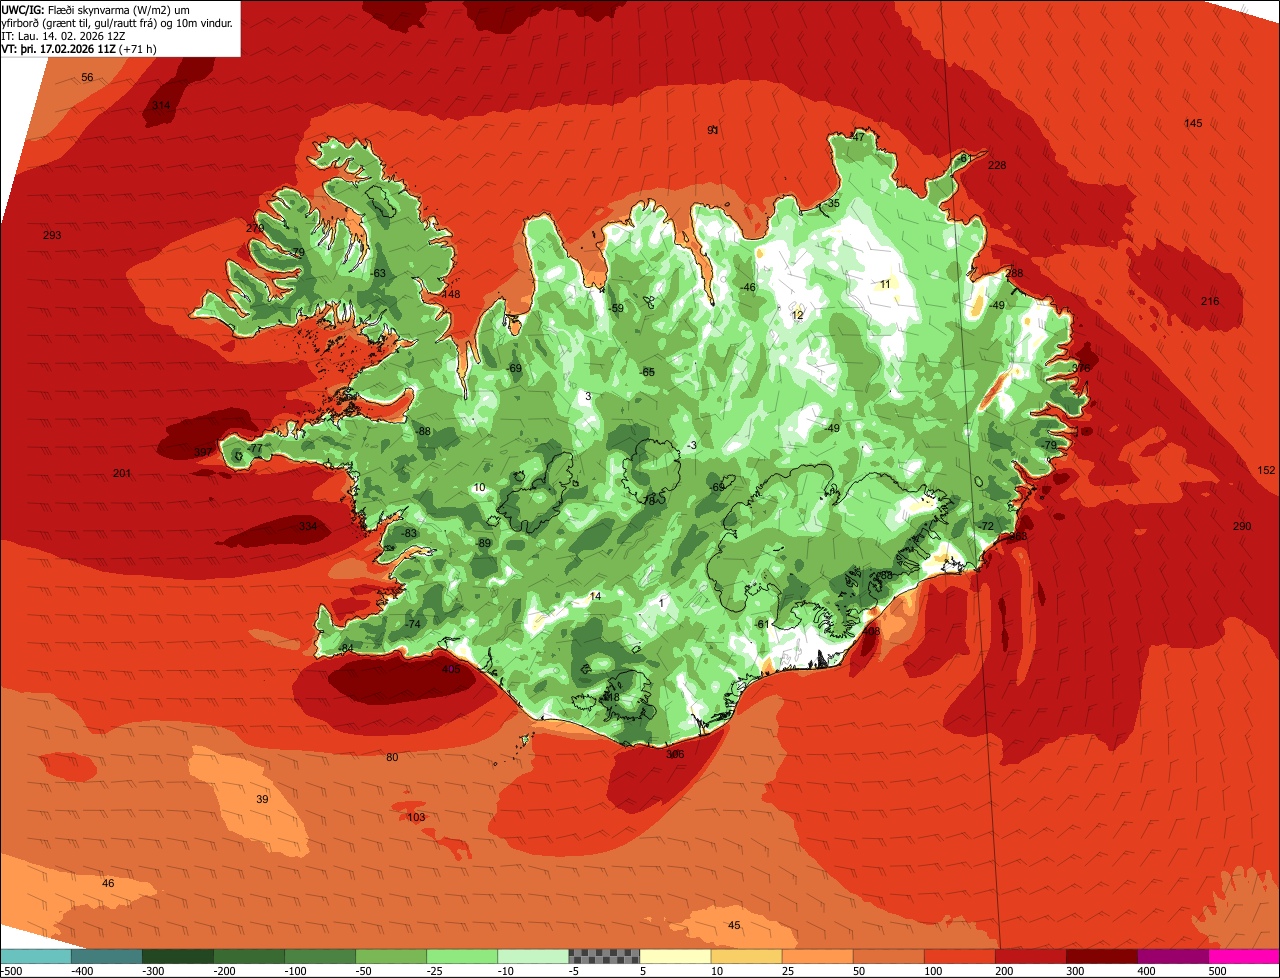Select the inland value 14
The height and width of the screenshot is (978, 1280).
595,596
